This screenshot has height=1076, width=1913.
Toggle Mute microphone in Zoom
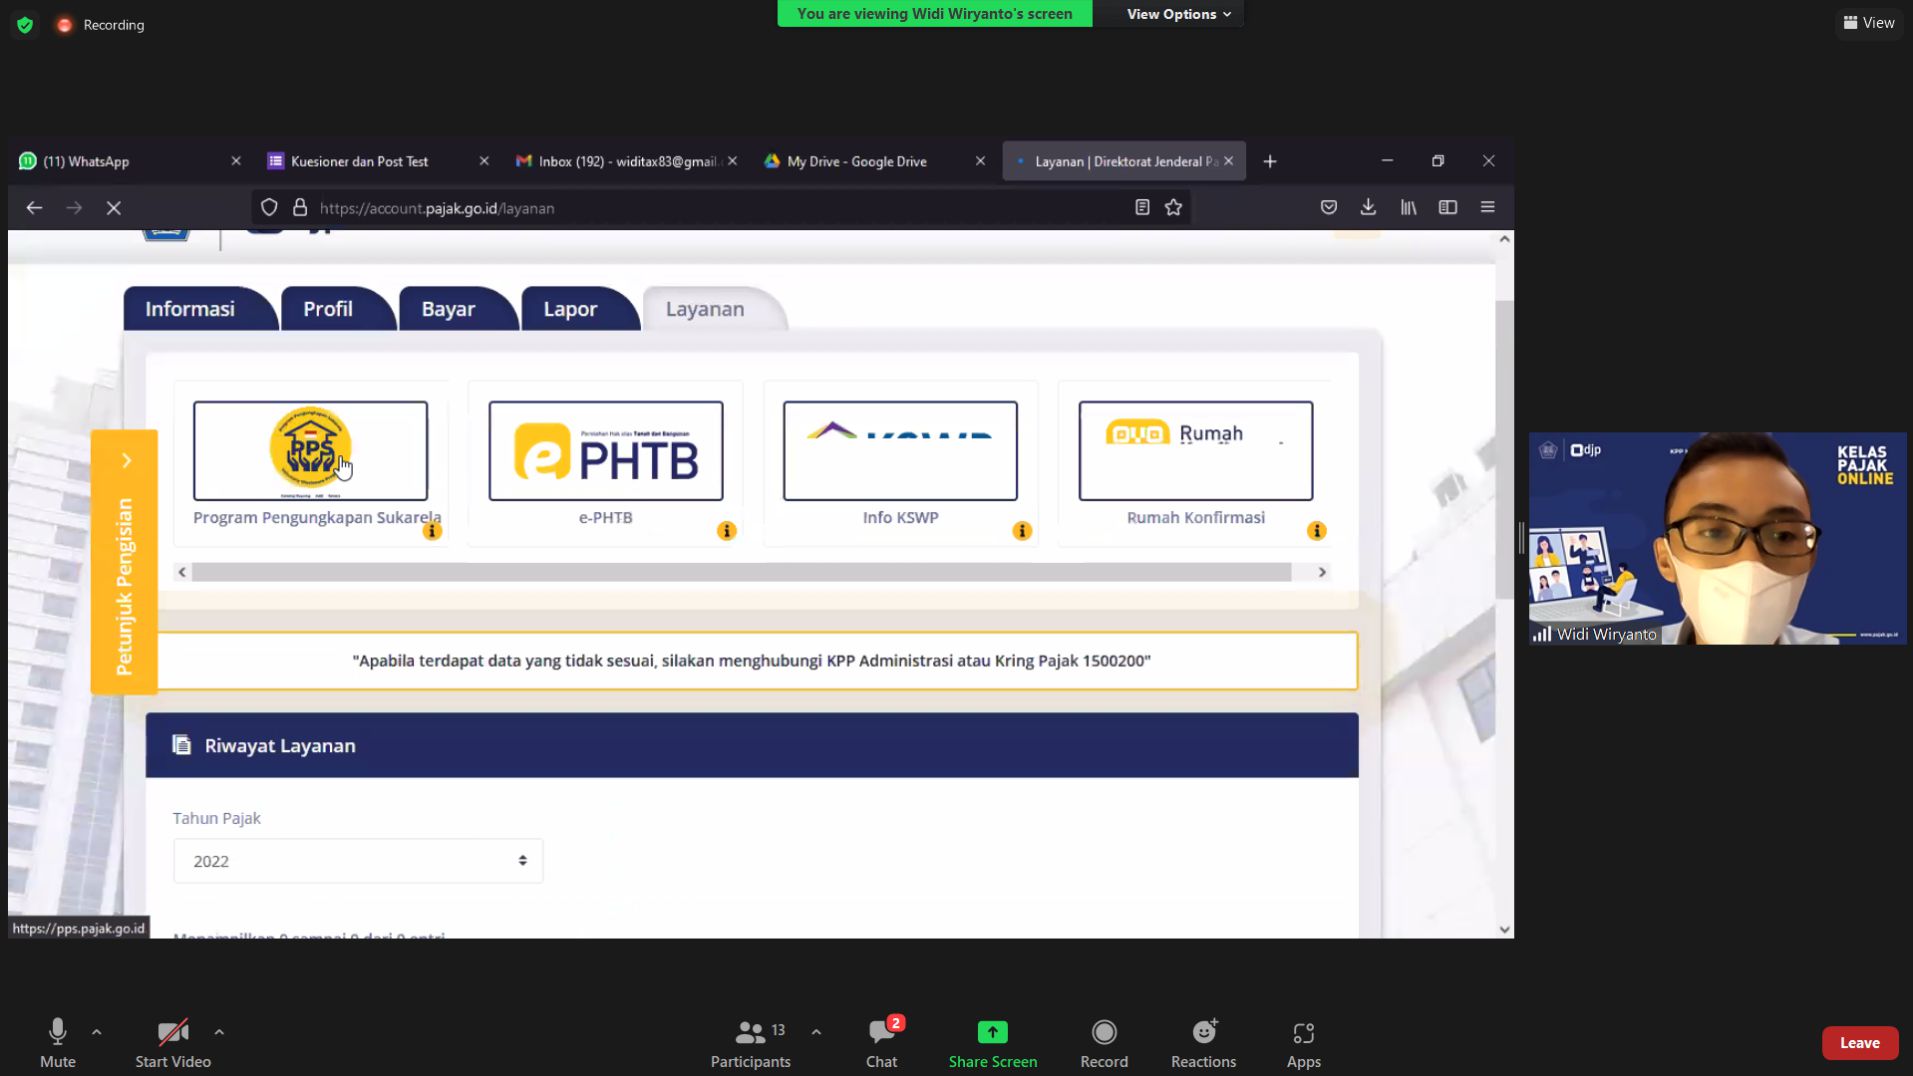57,1042
